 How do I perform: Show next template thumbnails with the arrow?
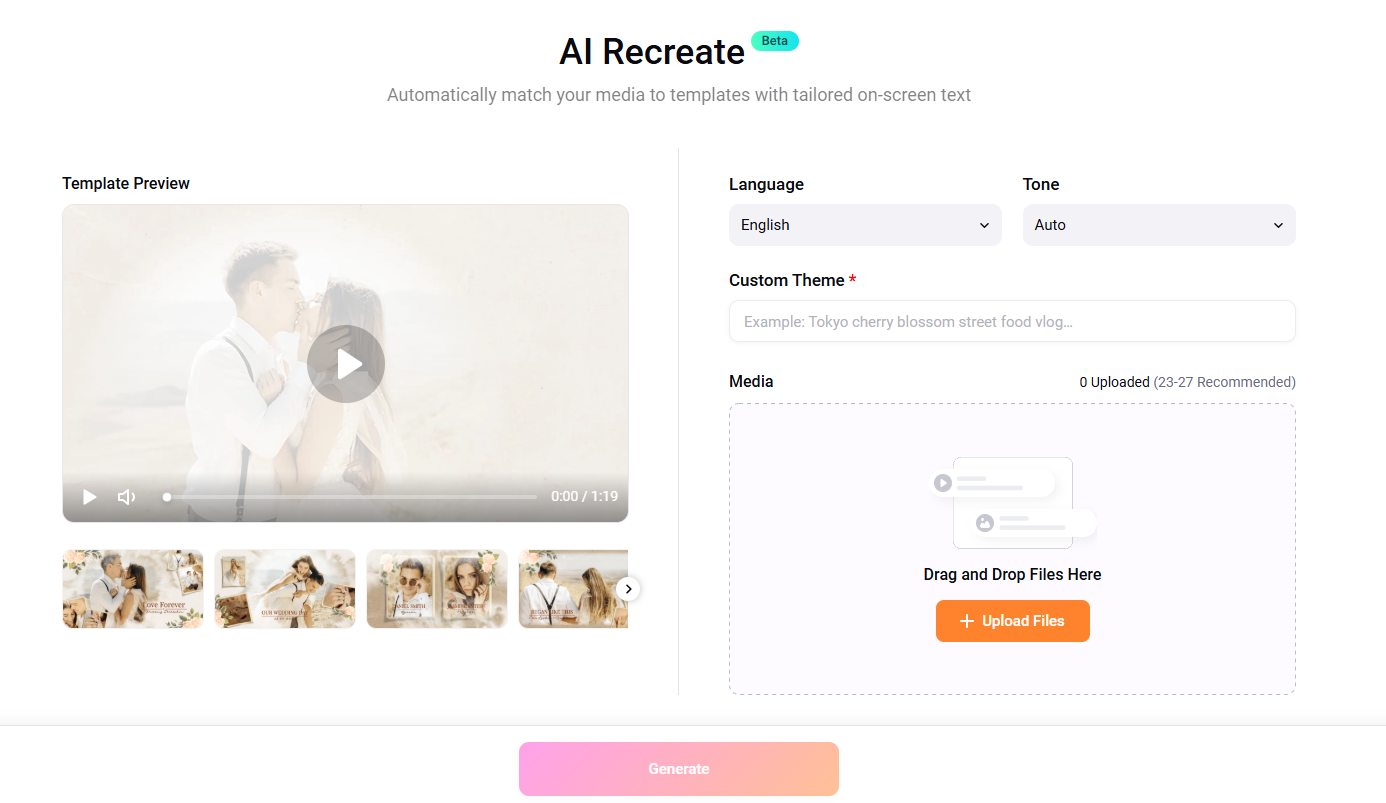[x=628, y=589]
